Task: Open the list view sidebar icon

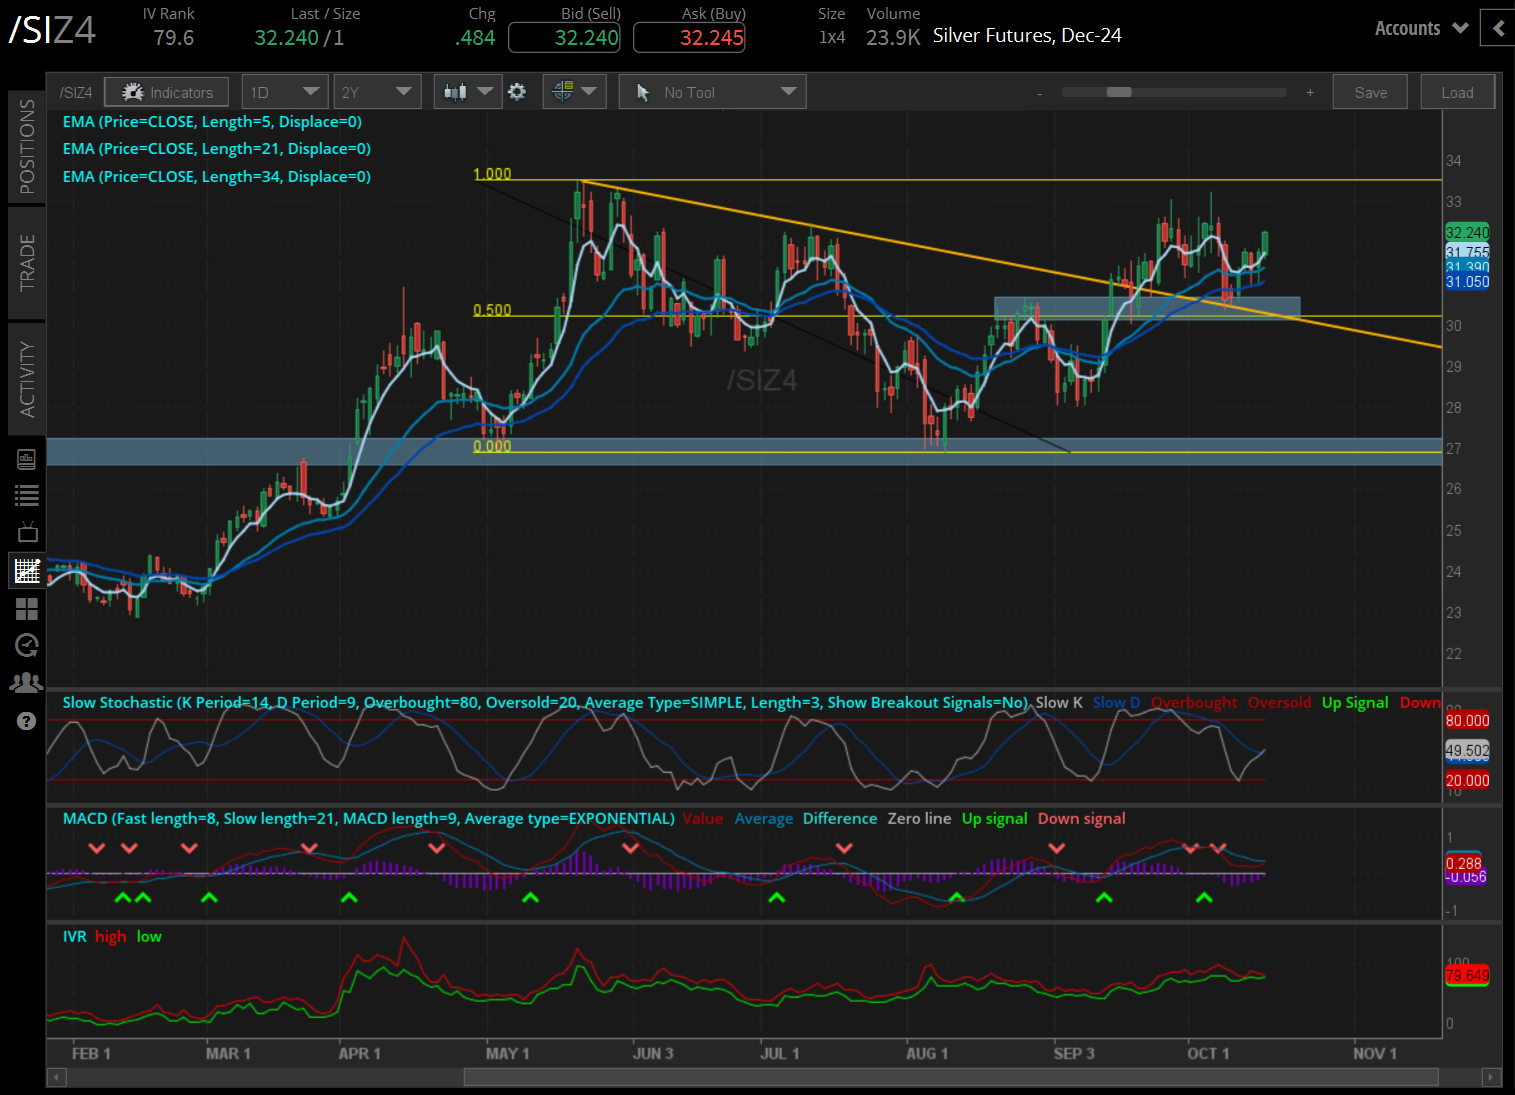Action: coord(27,495)
